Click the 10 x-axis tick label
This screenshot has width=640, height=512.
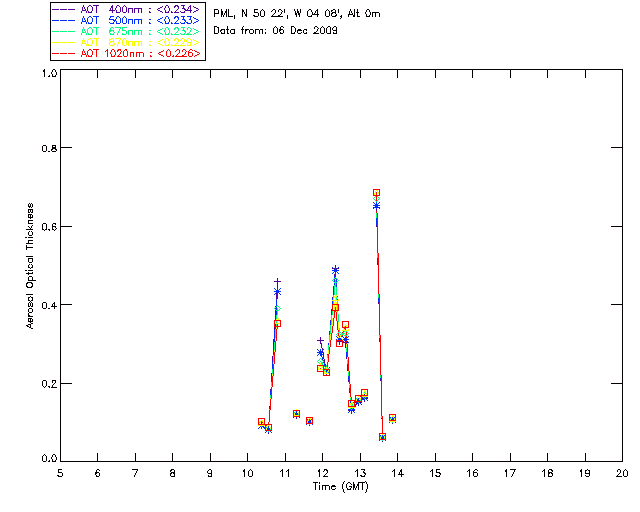click(x=248, y=473)
